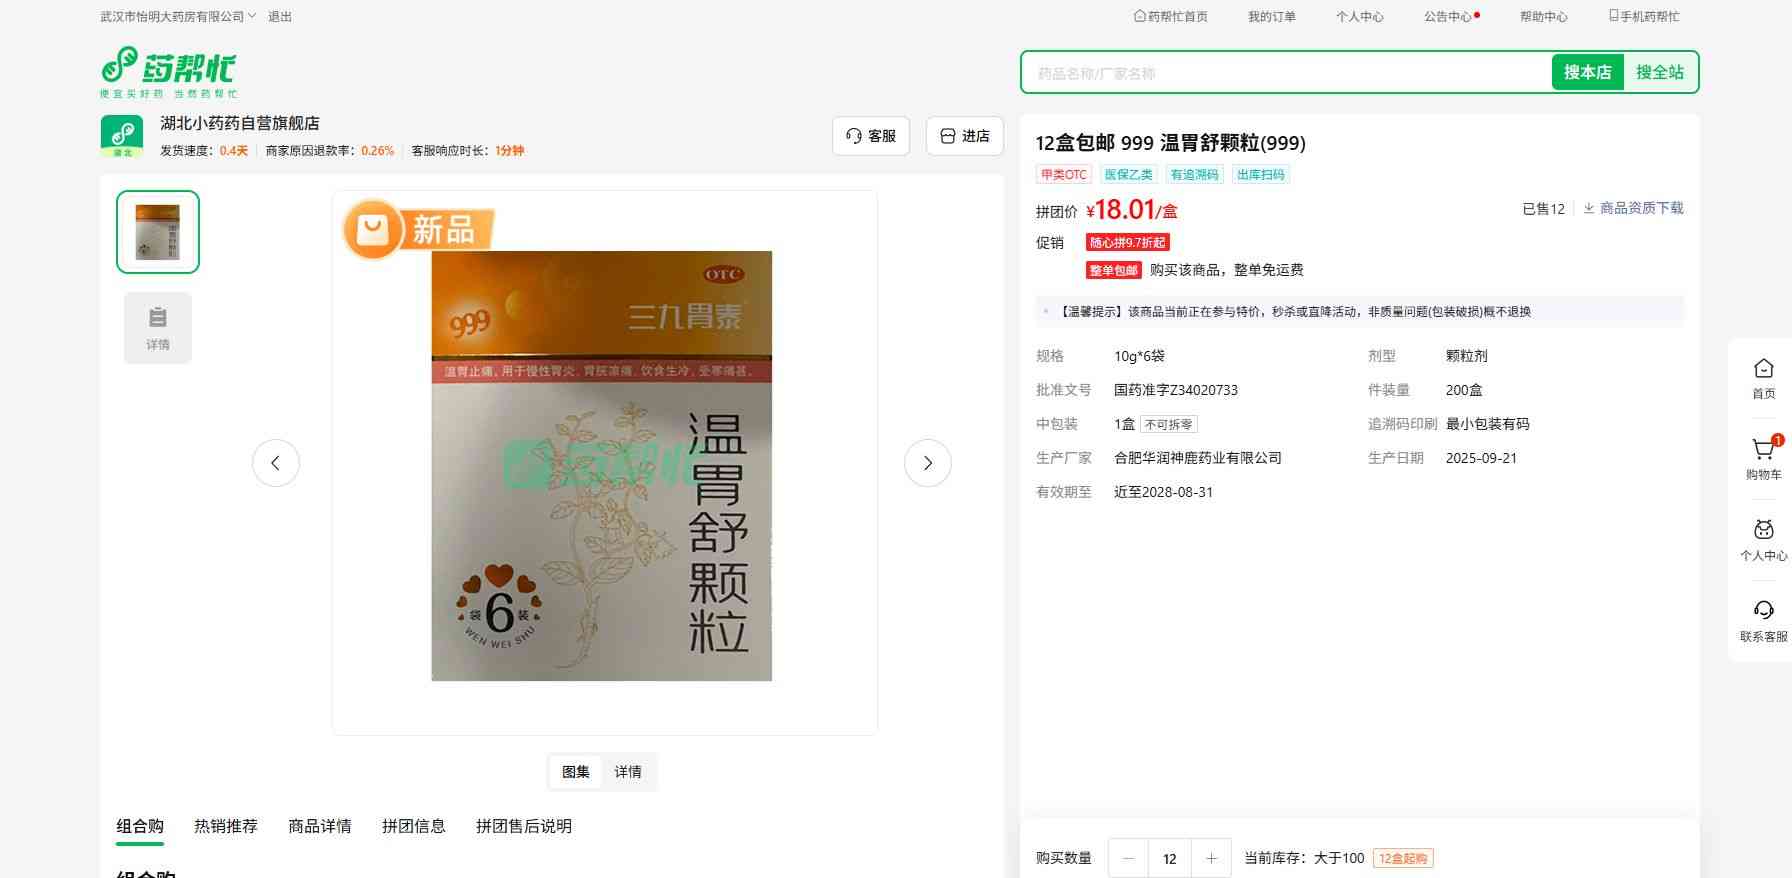
Task: Increase purchase quantity with plus button
Action: pyautogui.click(x=1211, y=858)
